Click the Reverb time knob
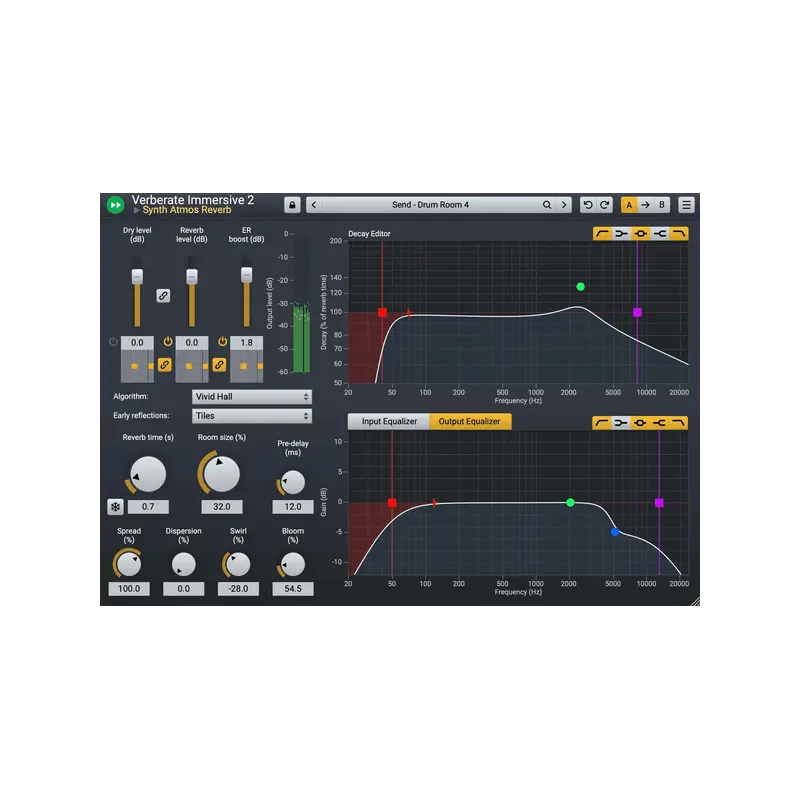This screenshot has height=800, width=800. (x=148, y=474)
